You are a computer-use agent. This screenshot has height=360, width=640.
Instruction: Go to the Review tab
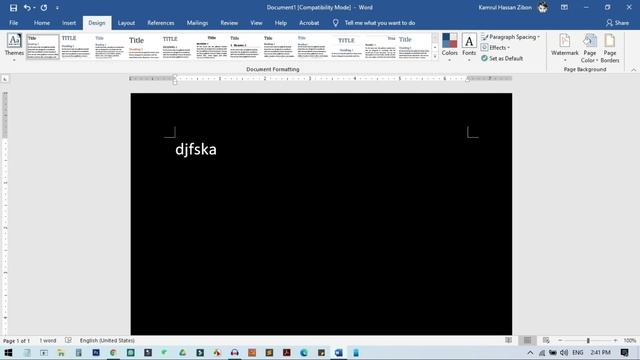pos(229,23)
